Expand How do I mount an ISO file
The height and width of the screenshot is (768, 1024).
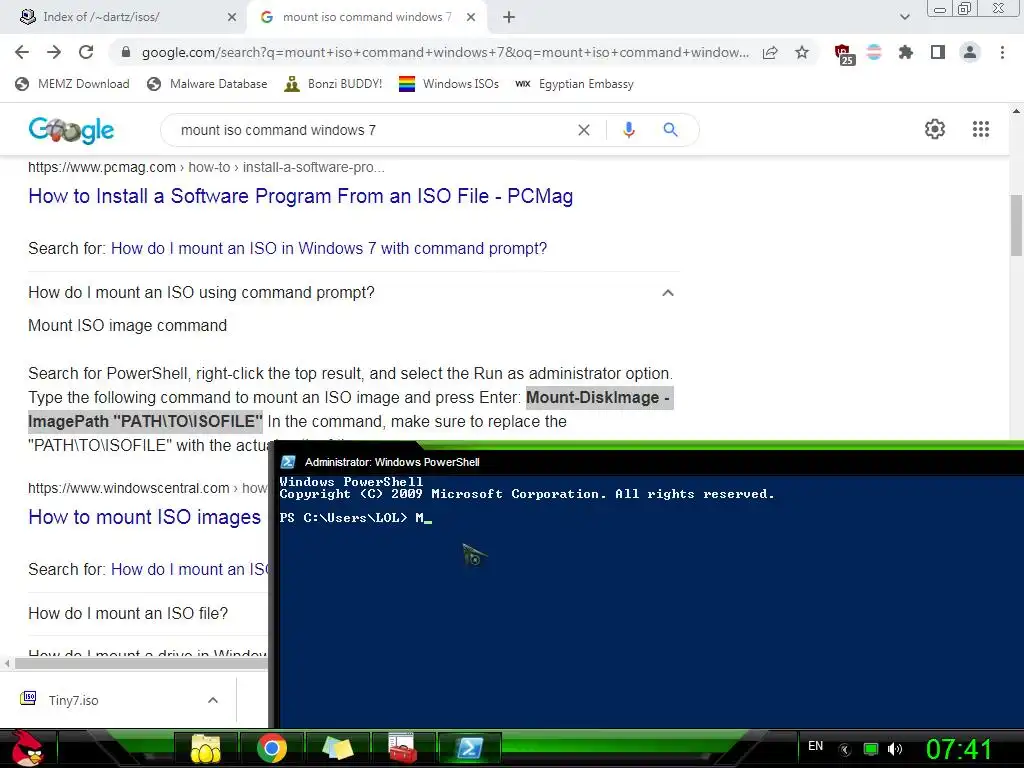point(128,613)
